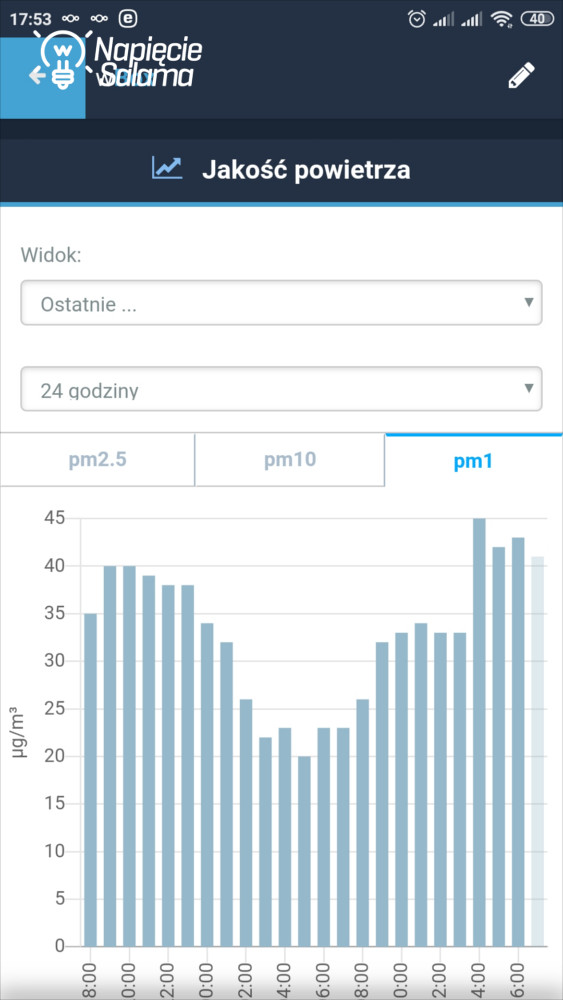Tap the circled e status bar icon
This screenshot has width=563, height=1000.
click(128, 19)
